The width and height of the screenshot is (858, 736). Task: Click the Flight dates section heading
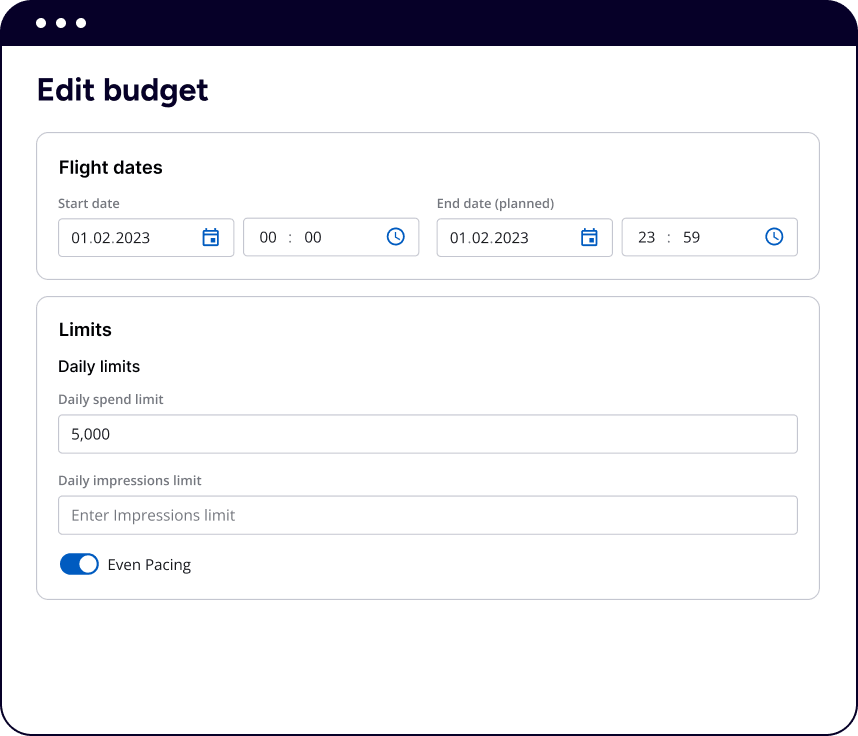[110, 168]
